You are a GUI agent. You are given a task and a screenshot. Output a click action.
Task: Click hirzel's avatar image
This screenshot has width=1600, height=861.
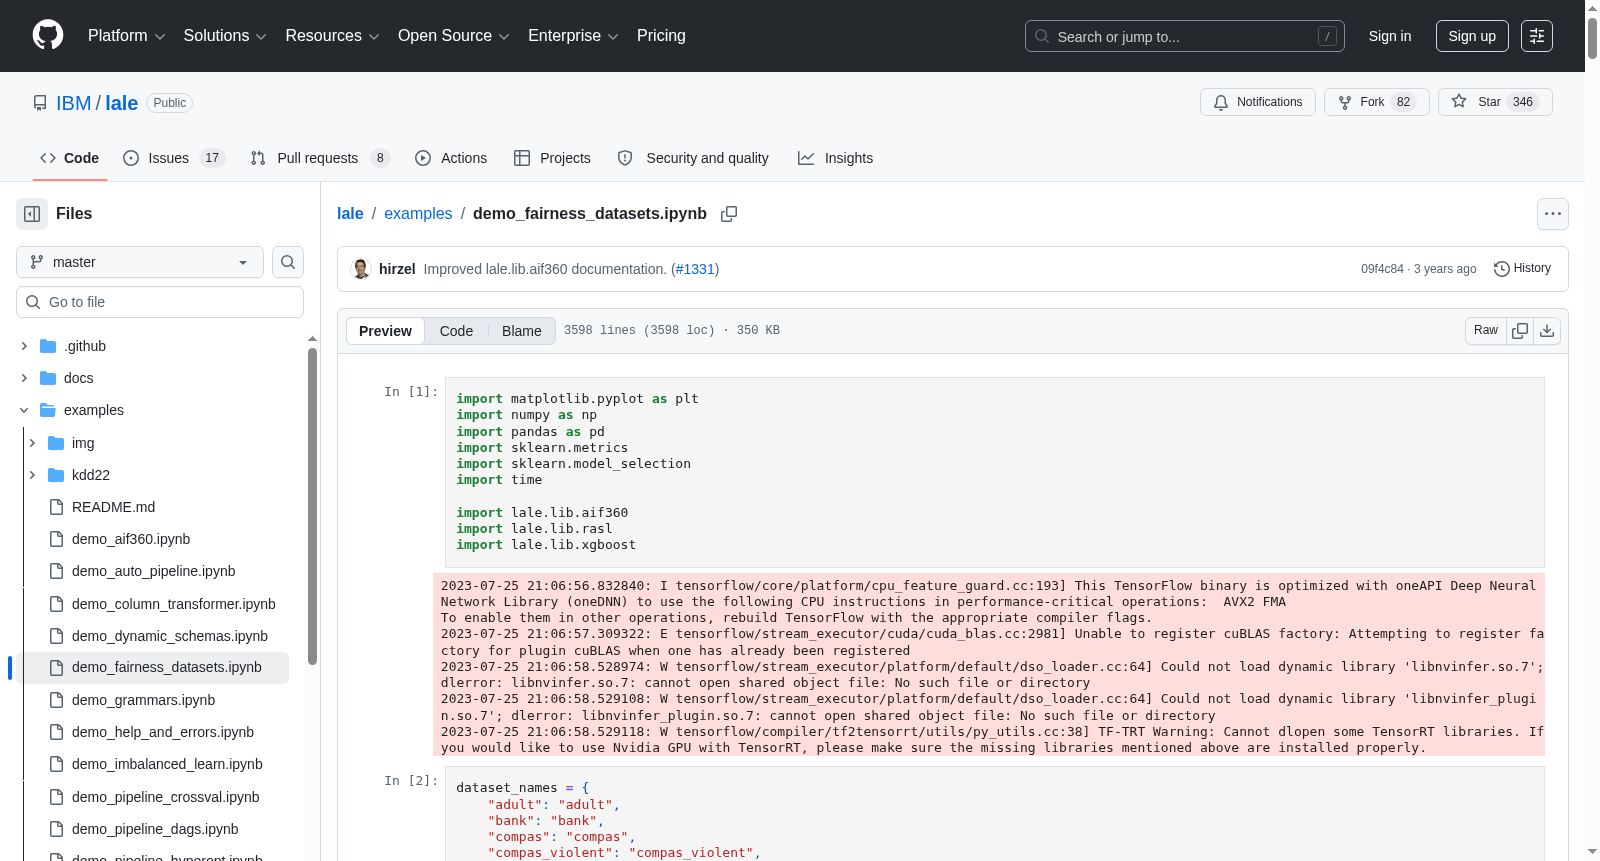(x=361, y=269)
